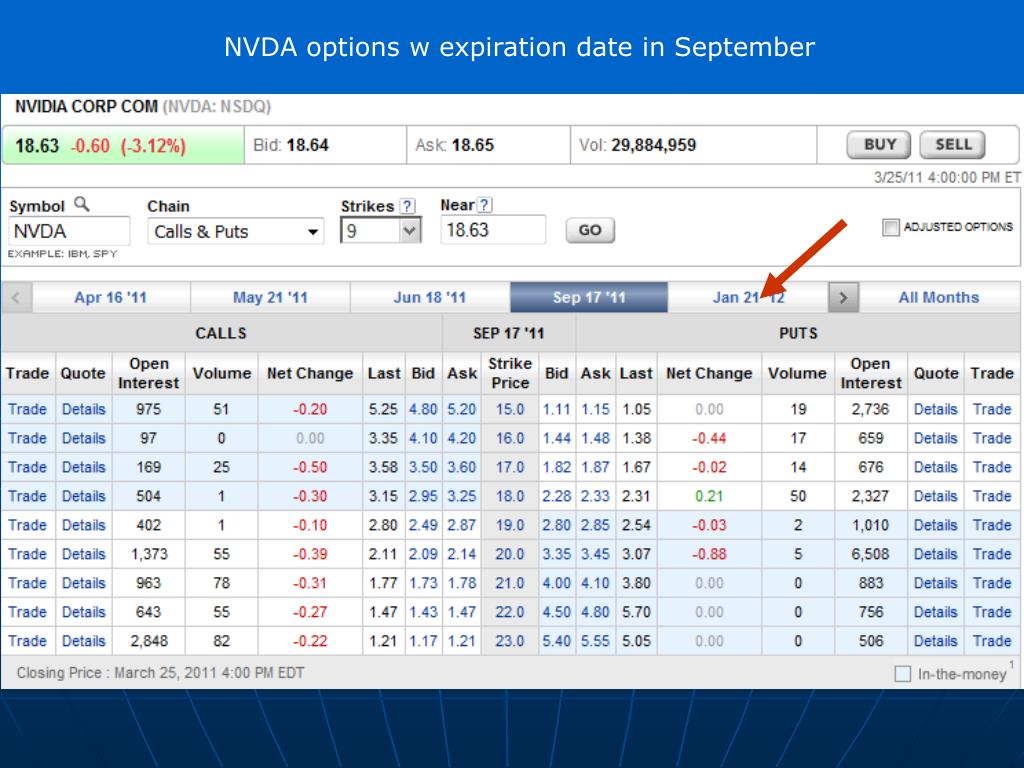The width and height of the screenshot is (1024, 768).
Task: Click the puts Net Change column header
Action: (x=709, y=374)
